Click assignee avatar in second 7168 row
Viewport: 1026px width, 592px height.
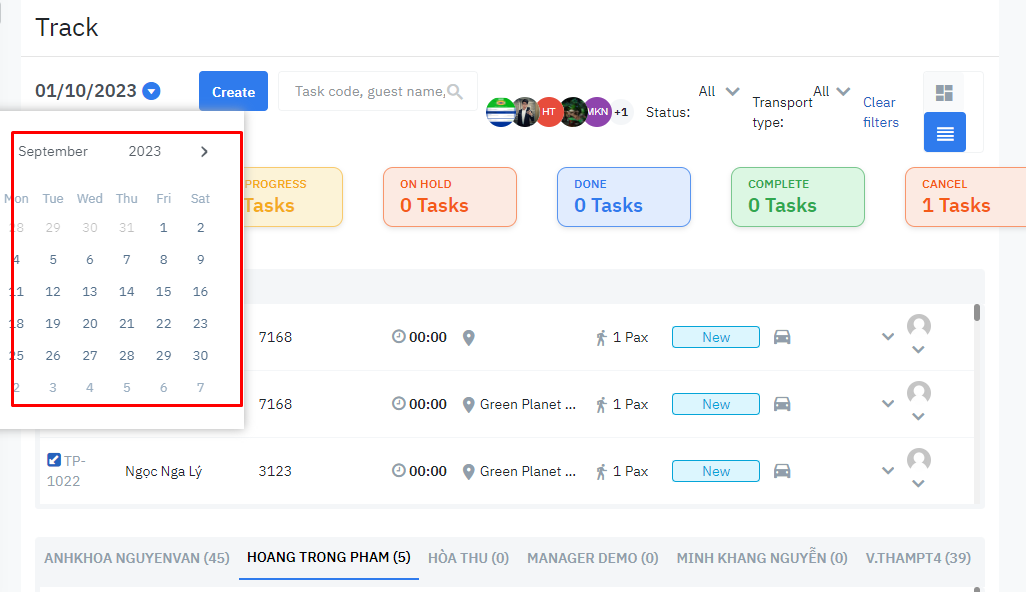click(919, 392)
